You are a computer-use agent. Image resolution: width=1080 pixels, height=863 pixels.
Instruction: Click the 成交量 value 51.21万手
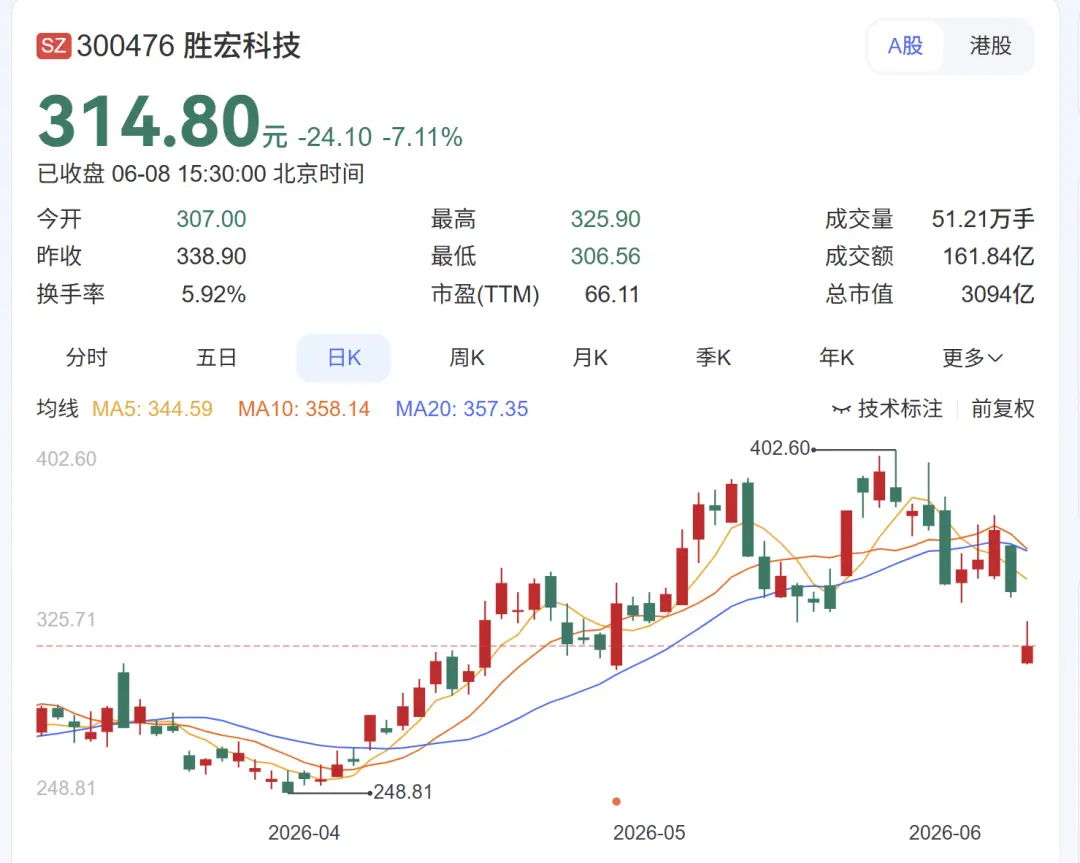[983, 219]
